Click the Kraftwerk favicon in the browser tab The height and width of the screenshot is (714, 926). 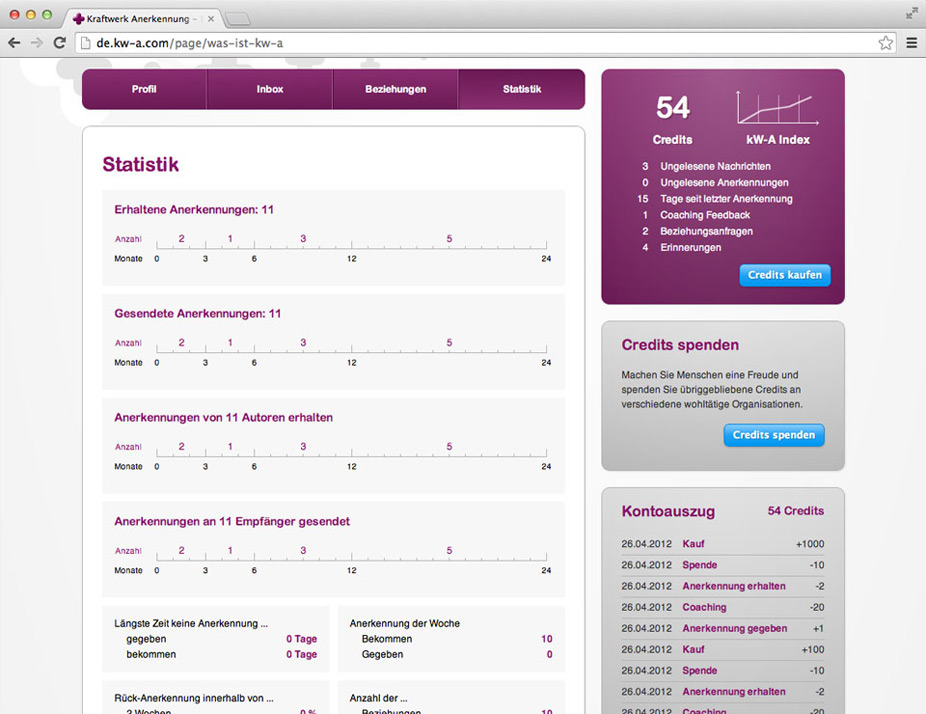click(79, 18)
